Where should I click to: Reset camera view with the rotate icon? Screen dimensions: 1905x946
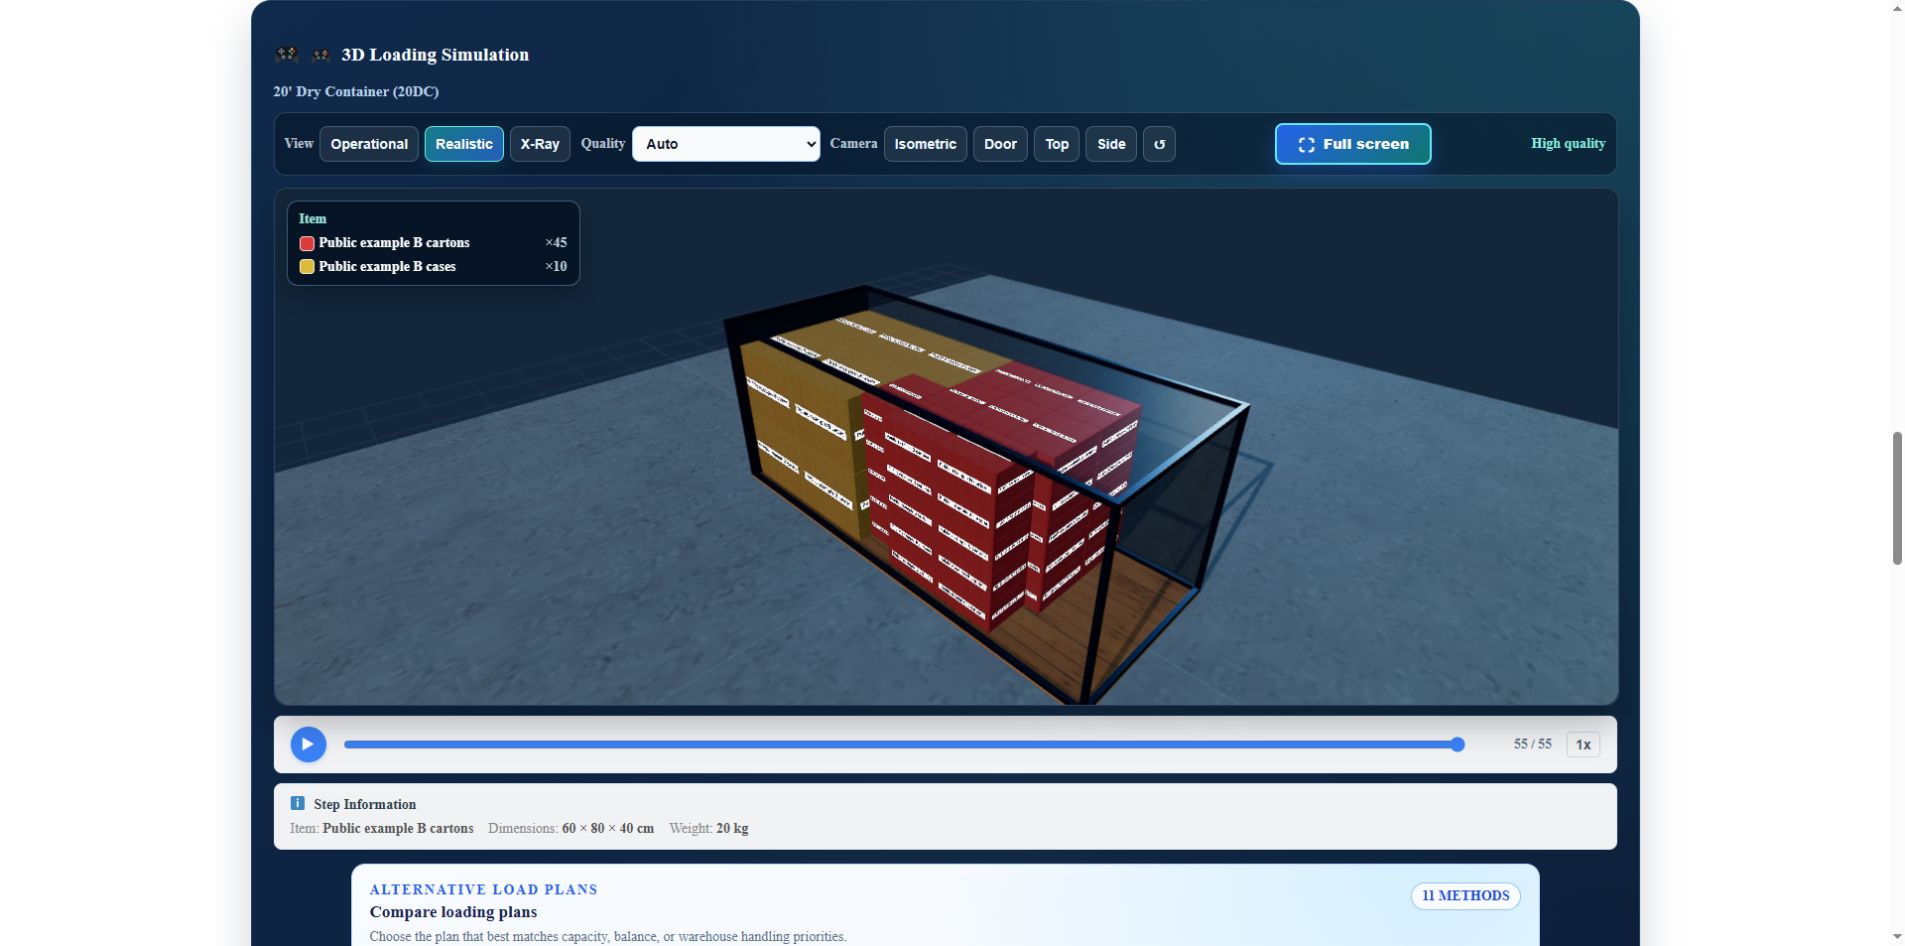[x=1159, y=144]
